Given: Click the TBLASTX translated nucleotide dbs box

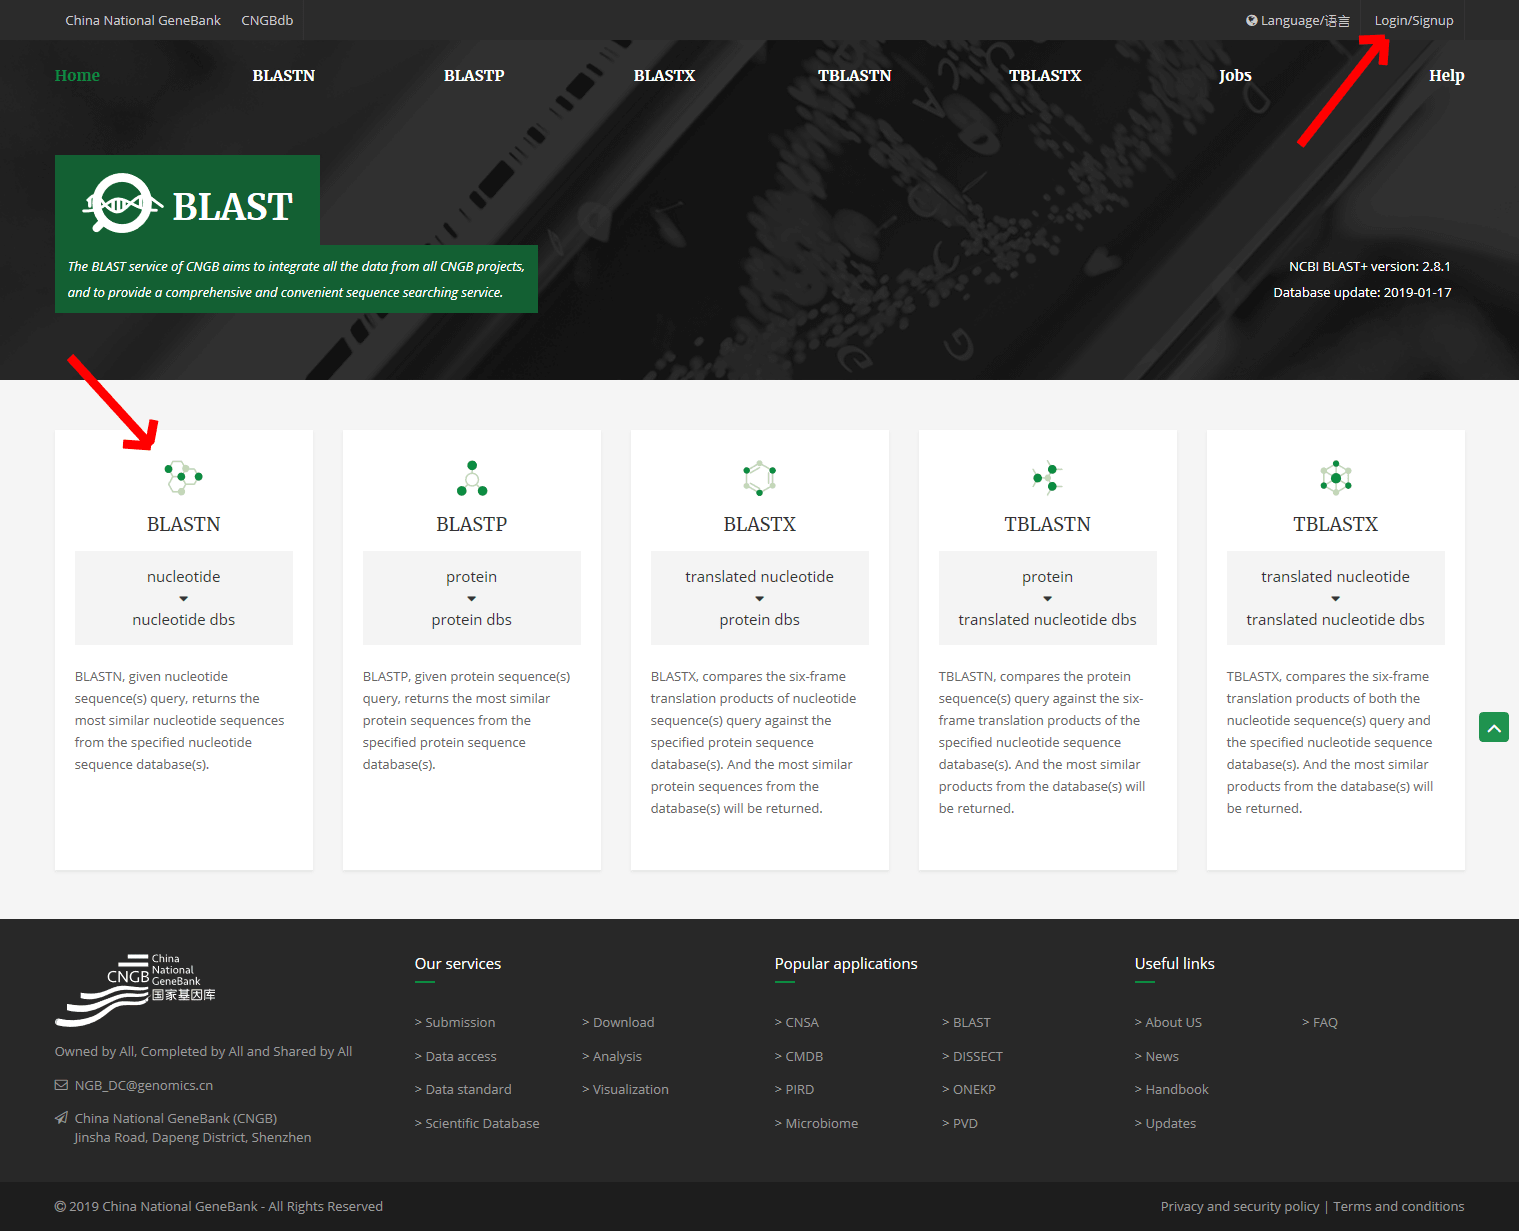Looking at the screenshot, I should (1336, 598).
